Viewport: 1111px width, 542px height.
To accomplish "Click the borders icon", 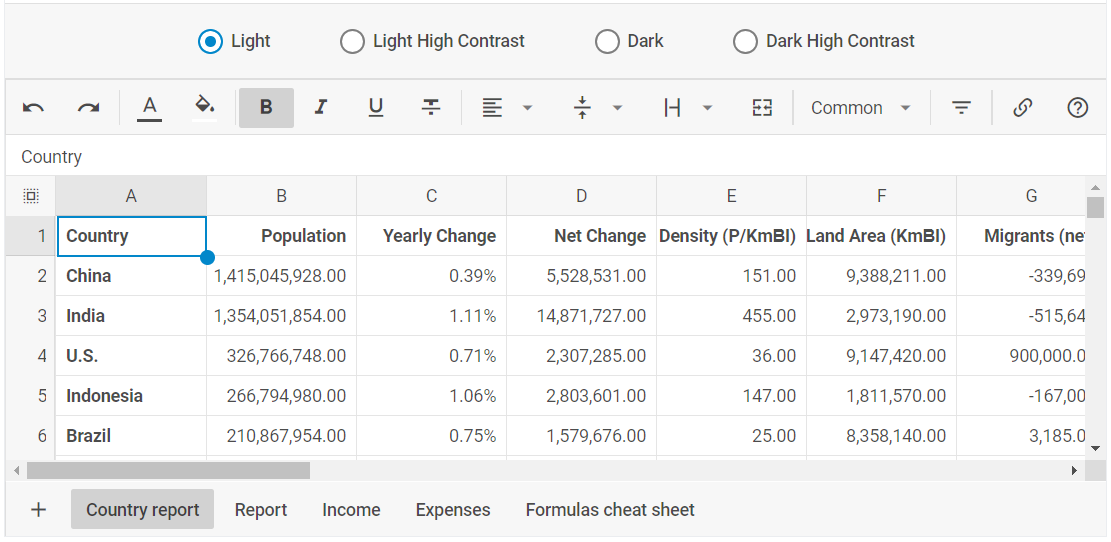I will 672,108.
